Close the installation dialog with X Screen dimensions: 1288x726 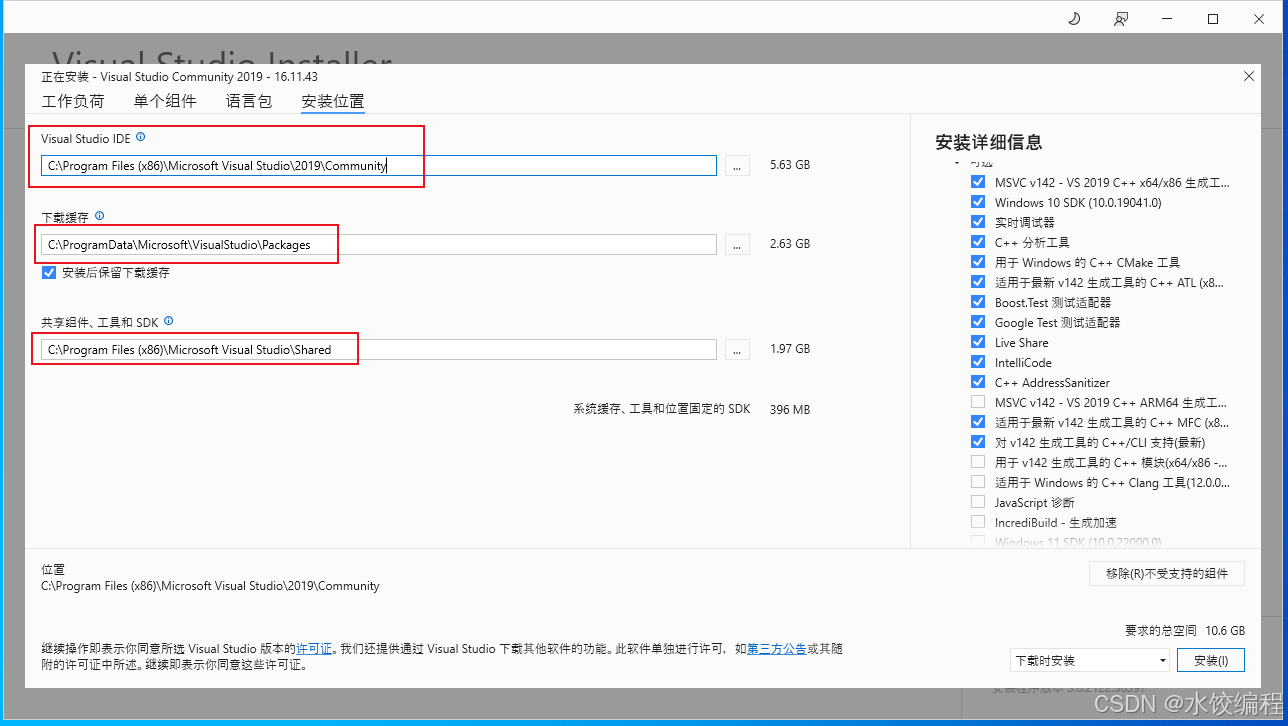point(1248,76)
